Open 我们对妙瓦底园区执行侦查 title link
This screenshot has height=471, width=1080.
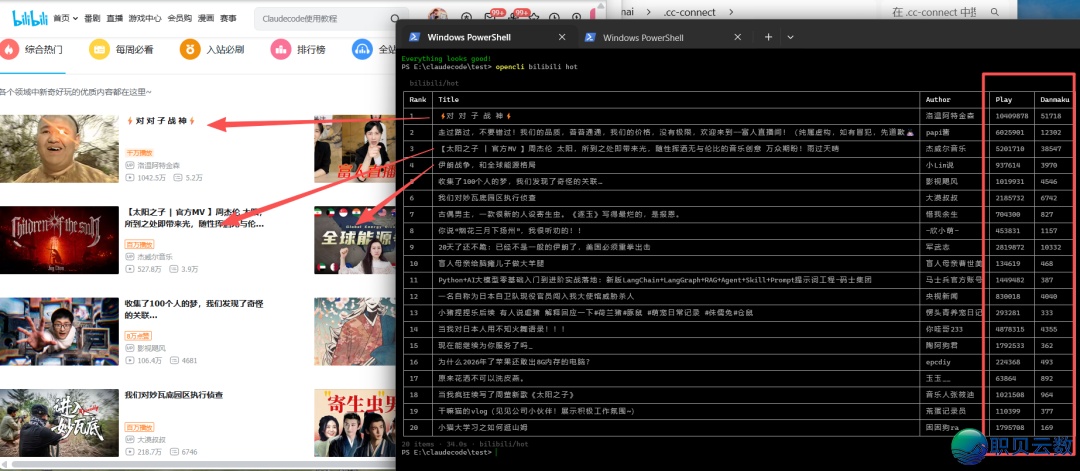point(174,395)
